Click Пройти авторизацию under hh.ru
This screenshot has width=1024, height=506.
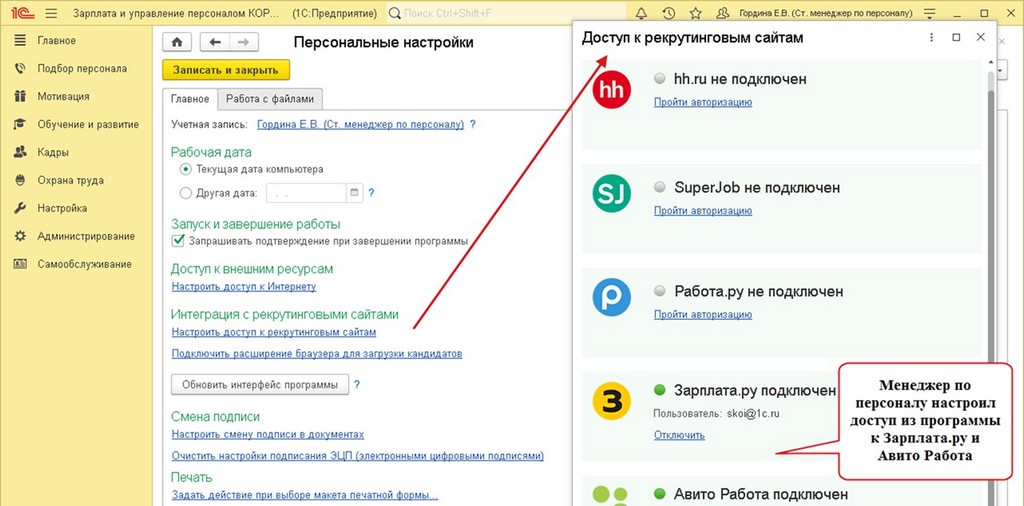703,102
